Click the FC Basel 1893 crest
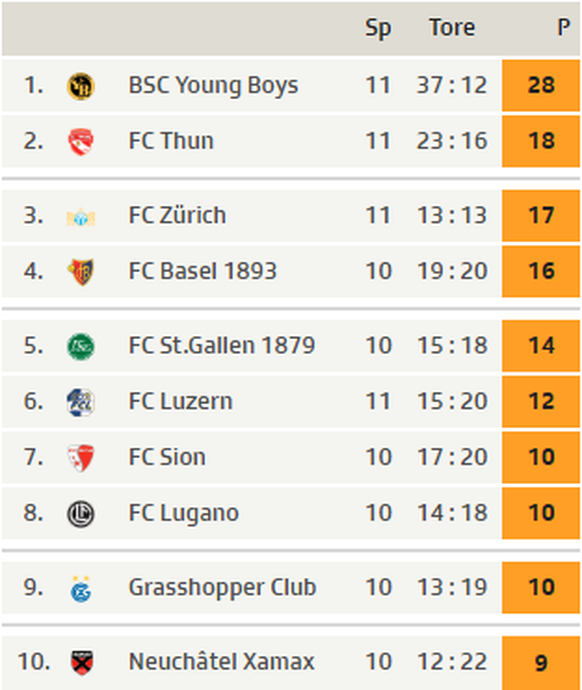 (81, 272)
